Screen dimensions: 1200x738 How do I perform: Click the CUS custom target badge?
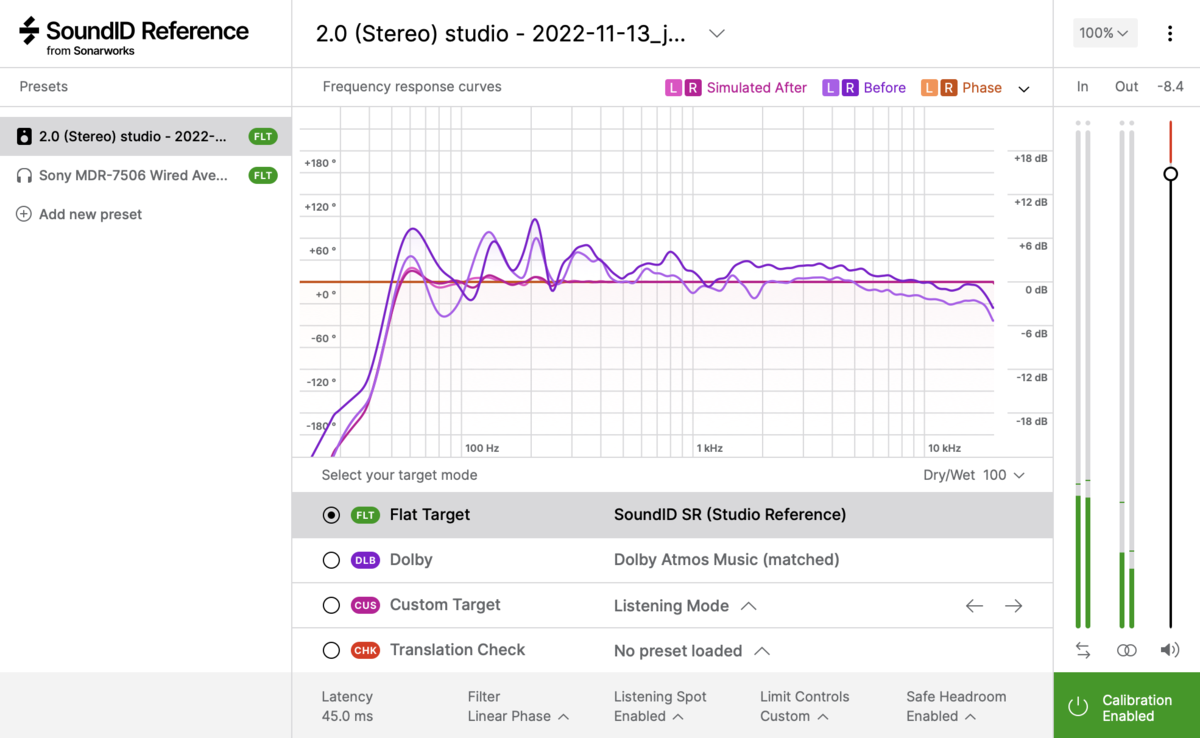click(365, 605)
